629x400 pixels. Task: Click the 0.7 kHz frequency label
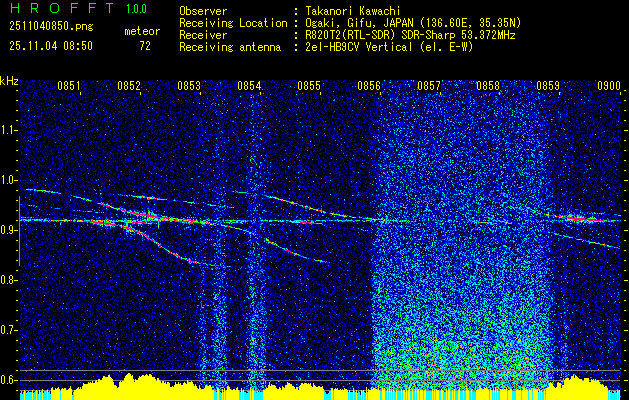point(9,330)
